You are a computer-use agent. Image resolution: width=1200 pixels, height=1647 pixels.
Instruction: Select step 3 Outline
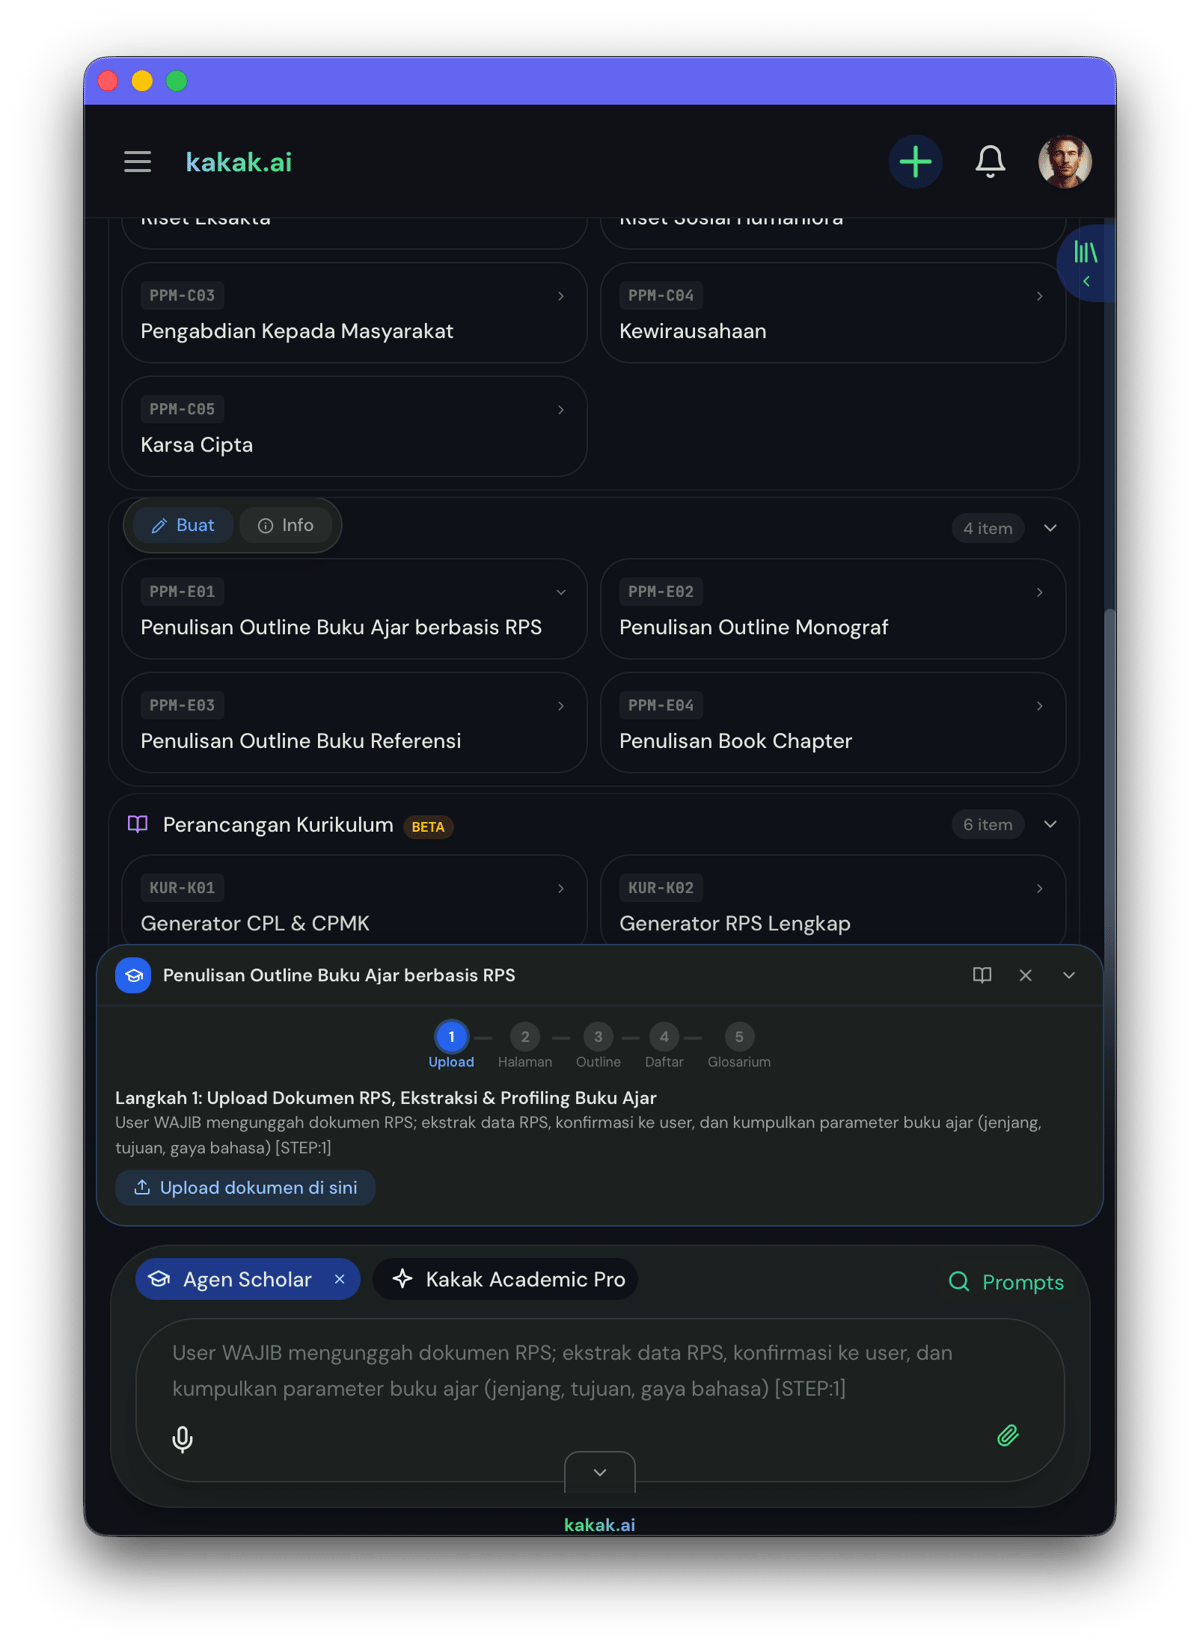coord(598,1045)
